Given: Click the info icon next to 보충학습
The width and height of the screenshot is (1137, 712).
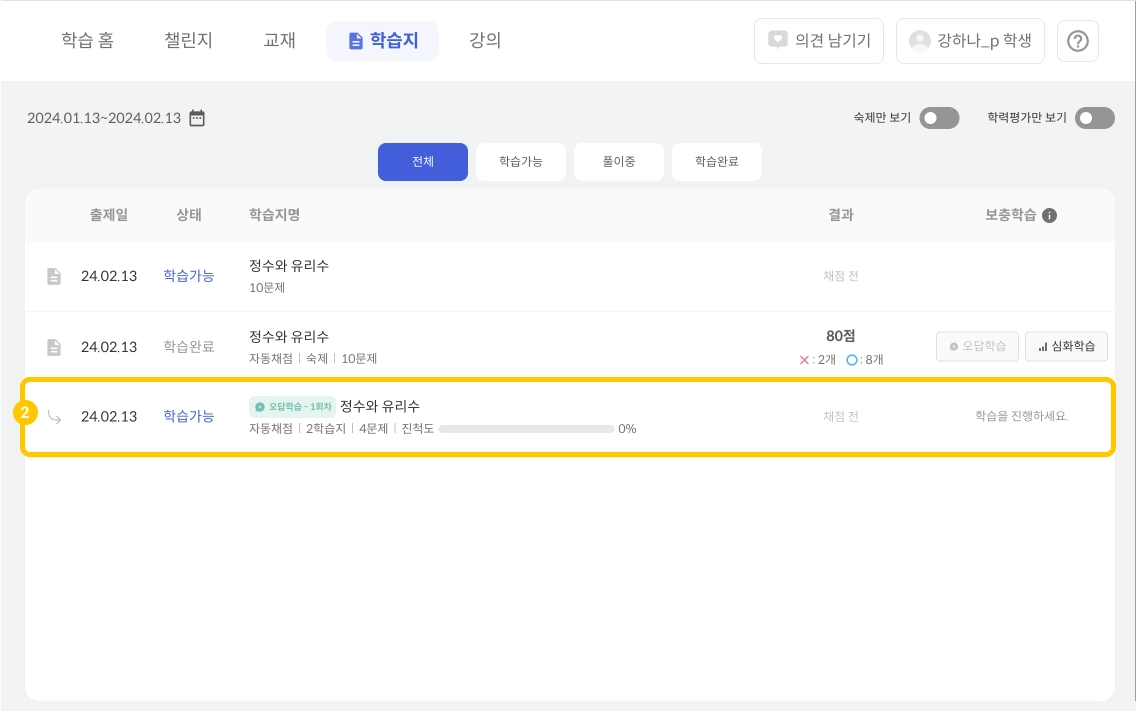Looking at the screenshot, I should [x=1049, y=215].
